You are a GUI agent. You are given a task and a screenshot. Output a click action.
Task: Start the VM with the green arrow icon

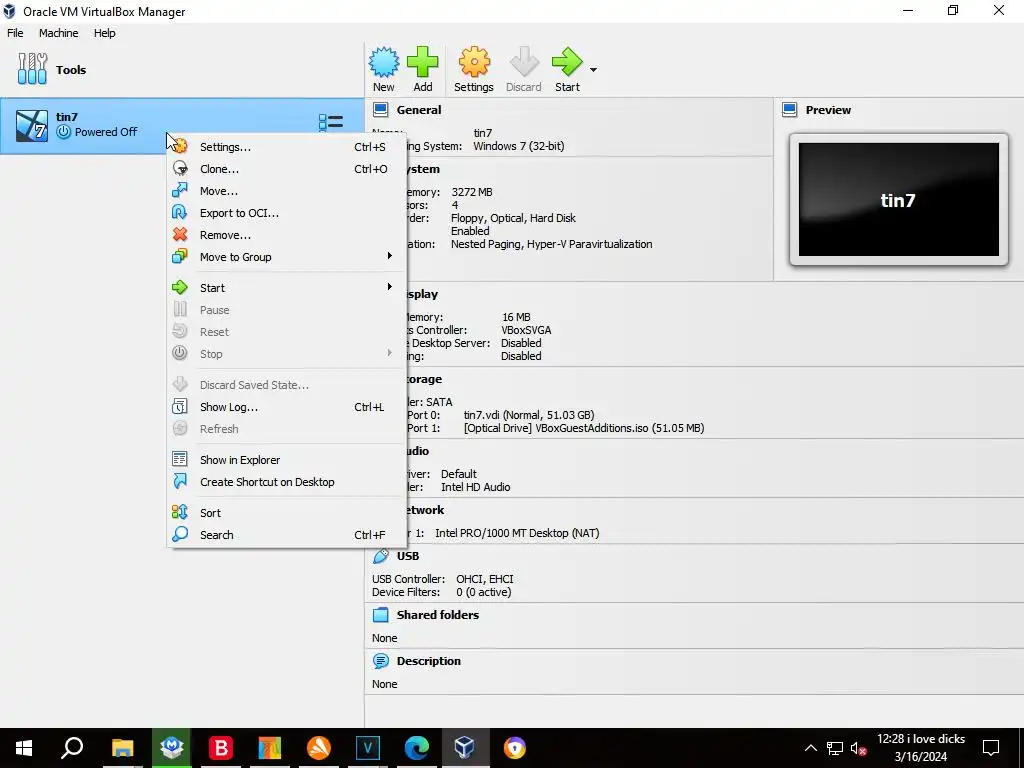(567, 63)
